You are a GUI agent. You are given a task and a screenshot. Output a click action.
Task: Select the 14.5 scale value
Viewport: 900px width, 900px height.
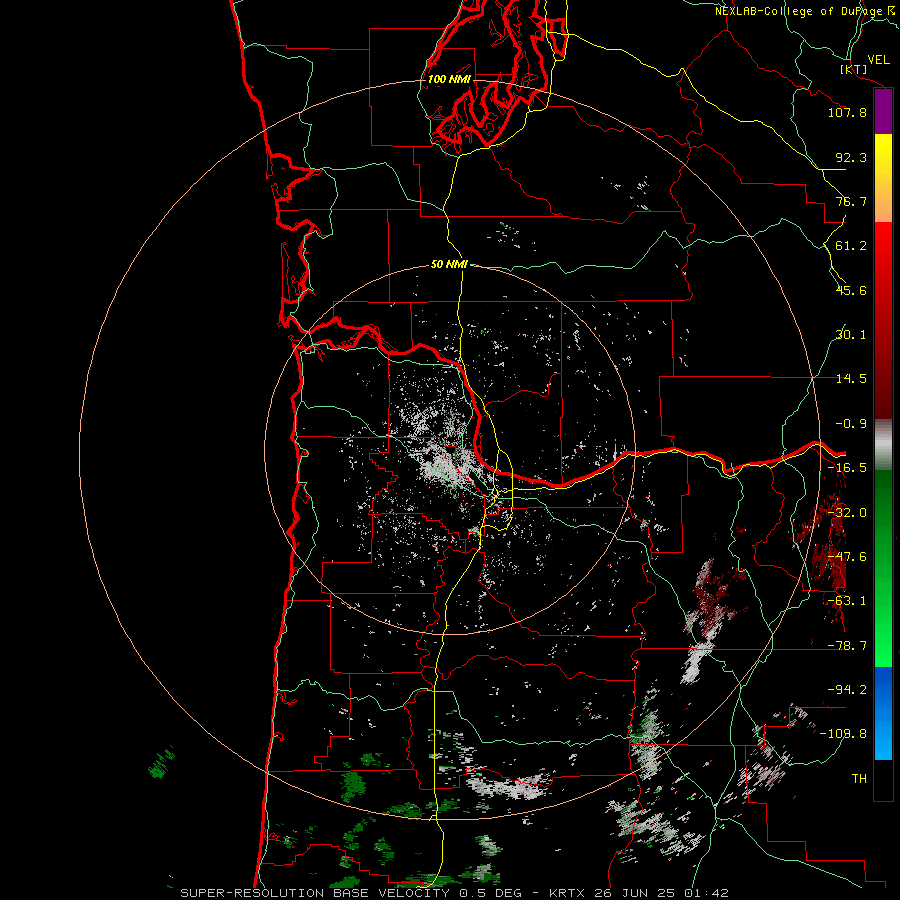tap(851, 379)
